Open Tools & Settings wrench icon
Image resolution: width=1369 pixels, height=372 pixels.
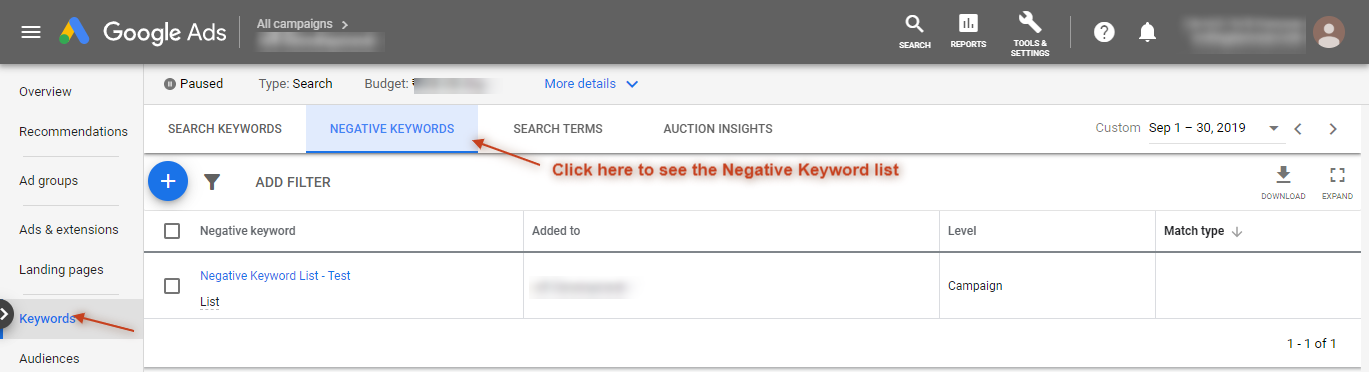click(x=1030, y=22)
